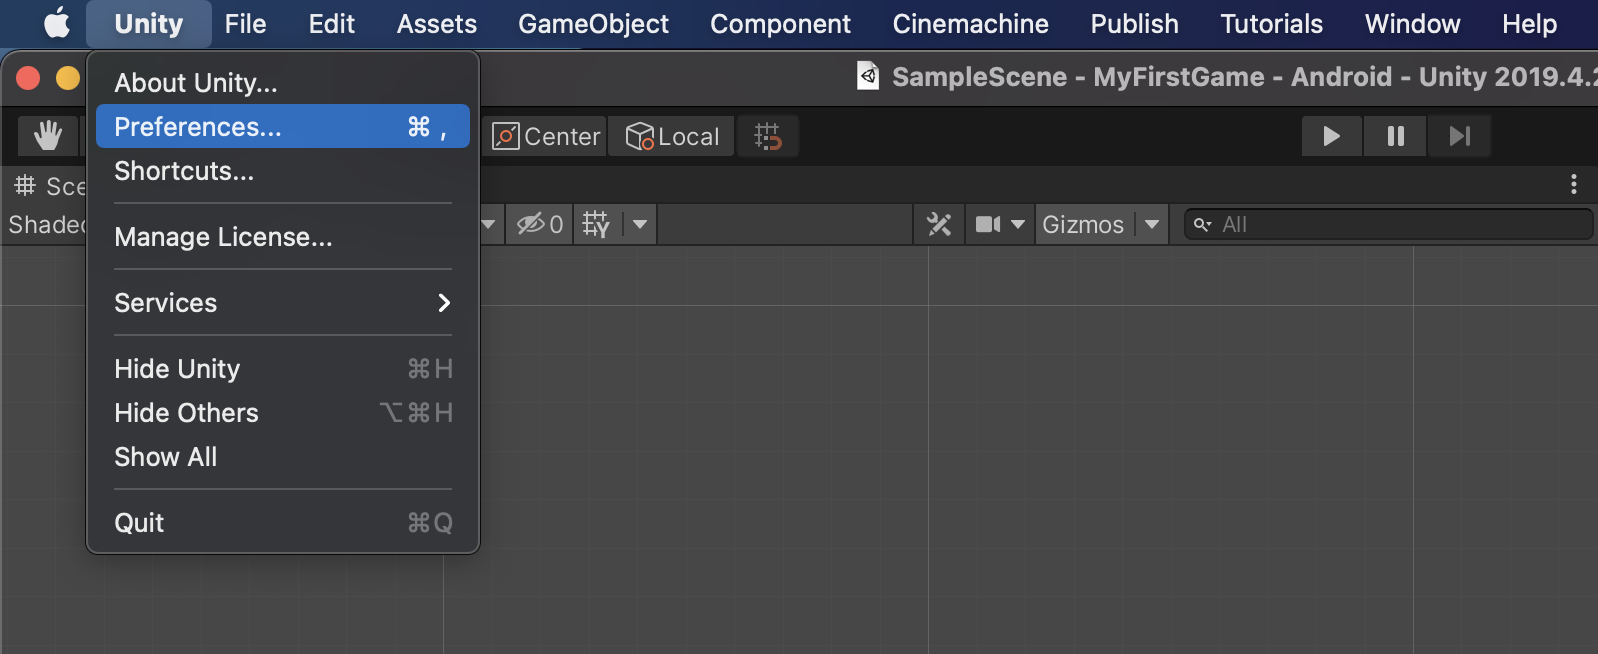Open scene camera dropdown arrow
This screenshot has width=1598, height=654.
[1018, 224]
